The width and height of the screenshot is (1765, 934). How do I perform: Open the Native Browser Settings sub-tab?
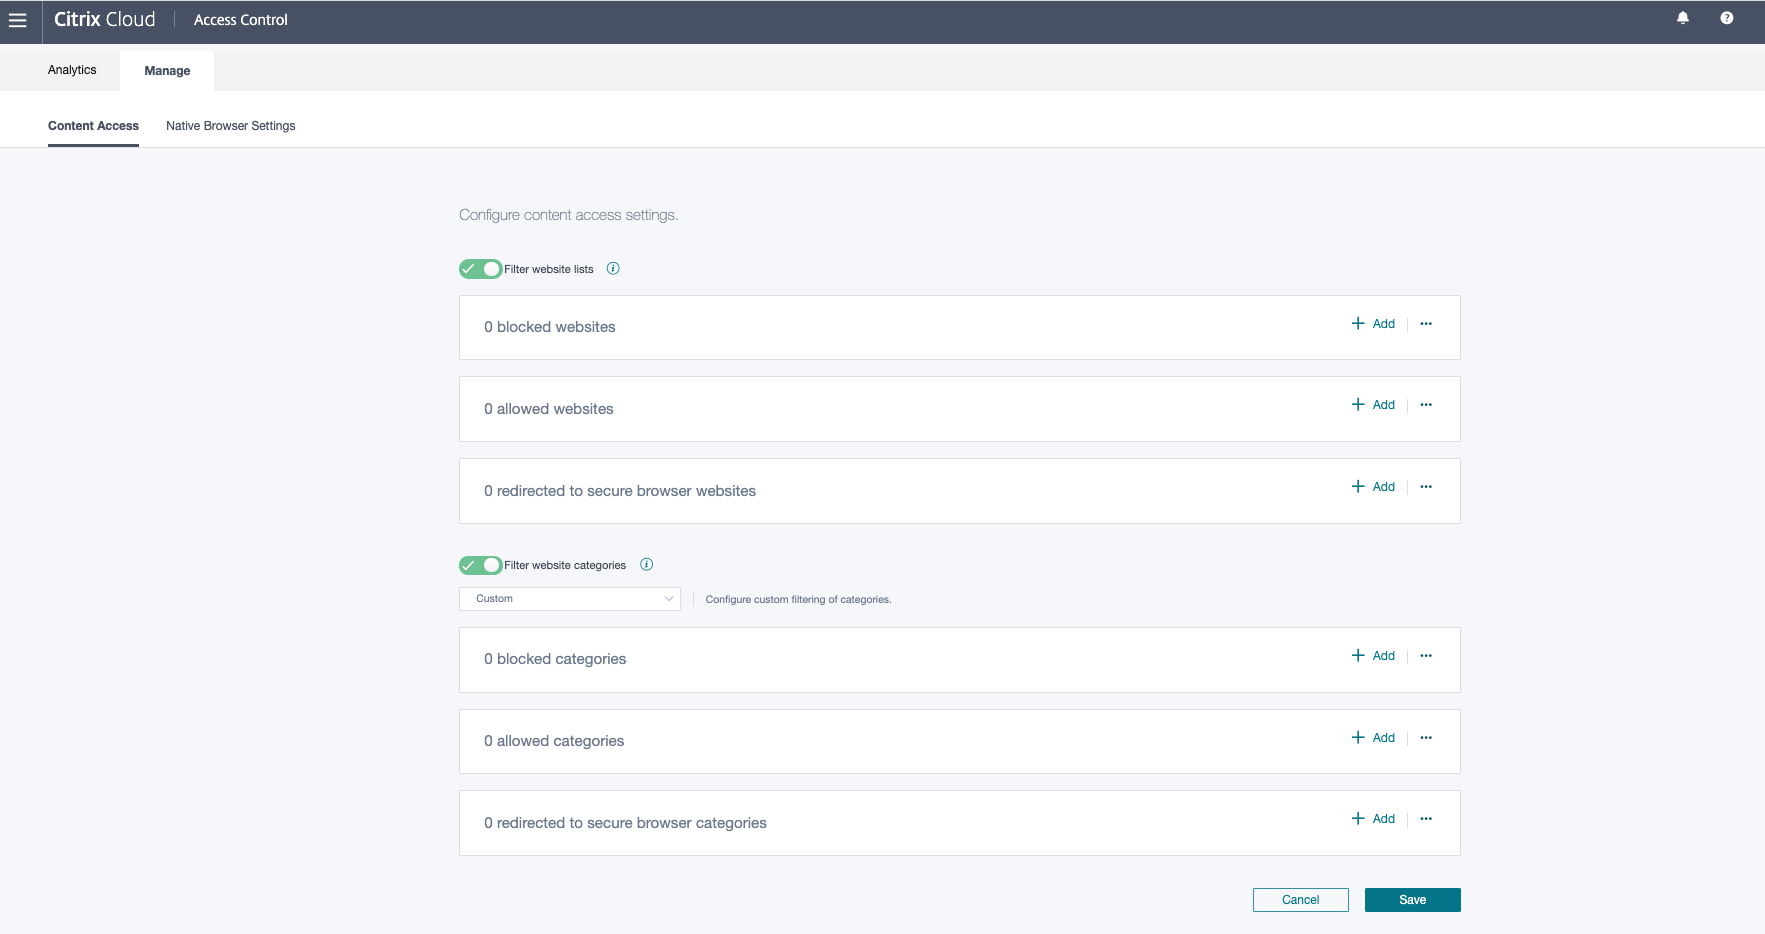click(231, 126)
